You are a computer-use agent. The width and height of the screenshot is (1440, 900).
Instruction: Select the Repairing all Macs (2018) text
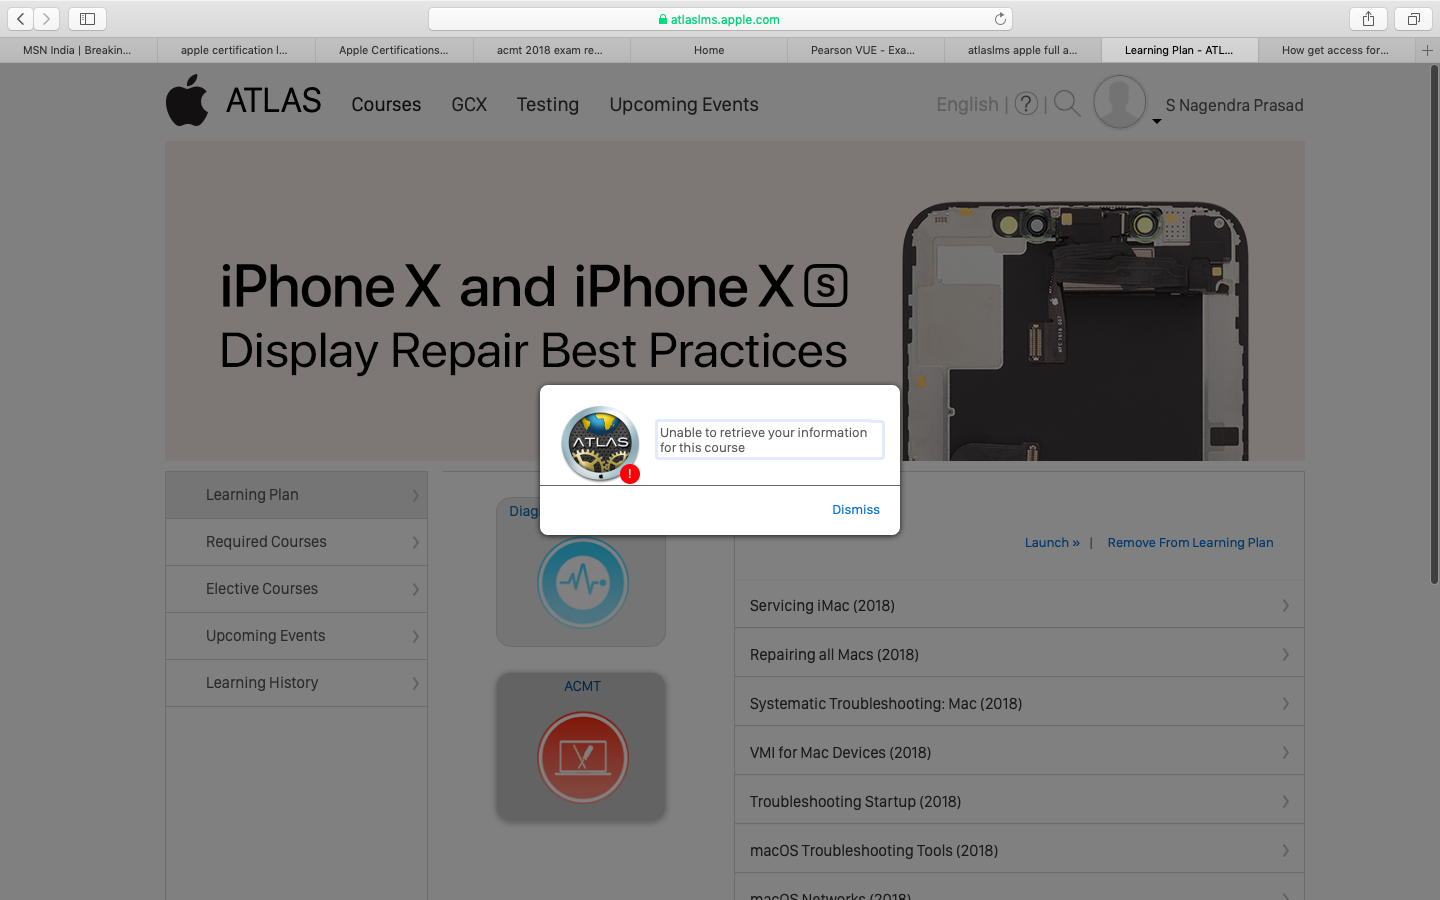834,655
